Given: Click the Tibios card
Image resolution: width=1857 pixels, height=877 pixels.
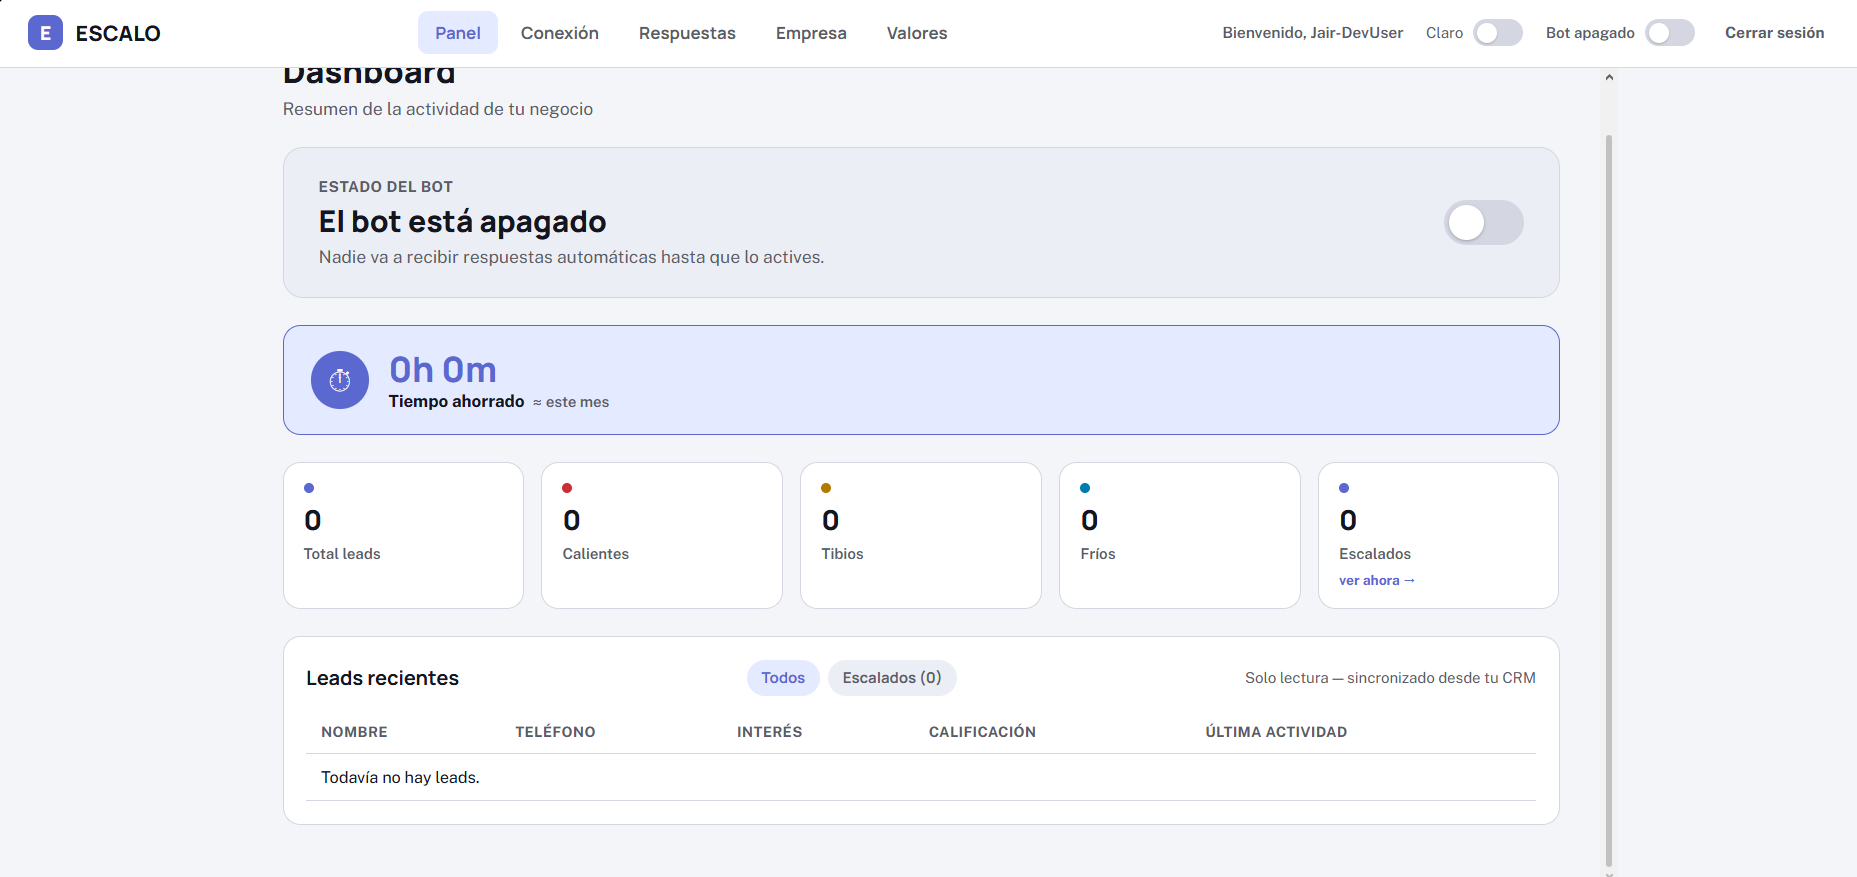Looking at the screenshot, I should coord(921,535).
